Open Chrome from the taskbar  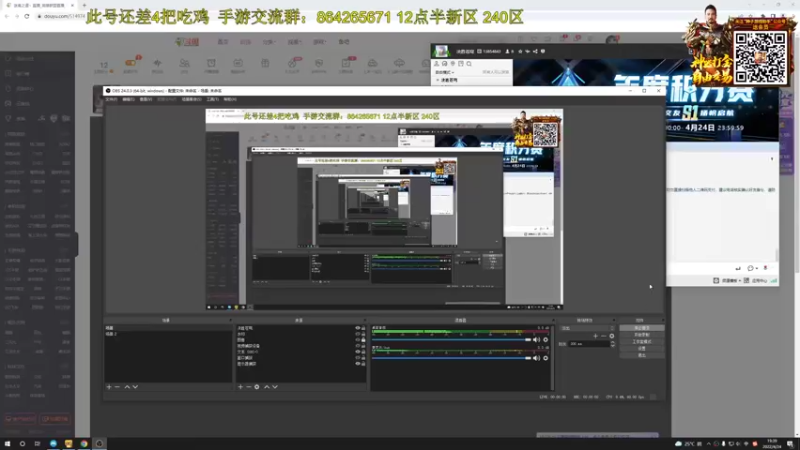[84, 444]
